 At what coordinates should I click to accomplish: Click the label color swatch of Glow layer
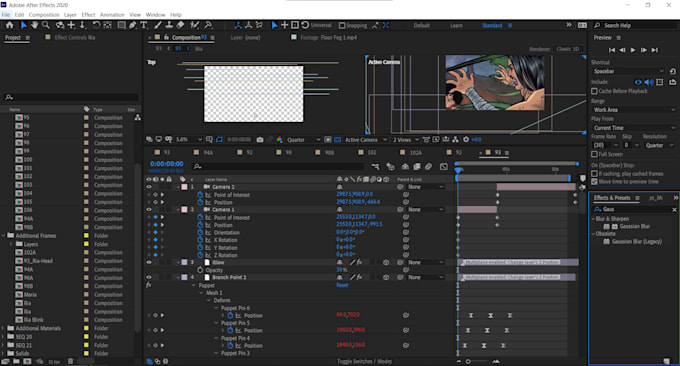tap(184, 262)
